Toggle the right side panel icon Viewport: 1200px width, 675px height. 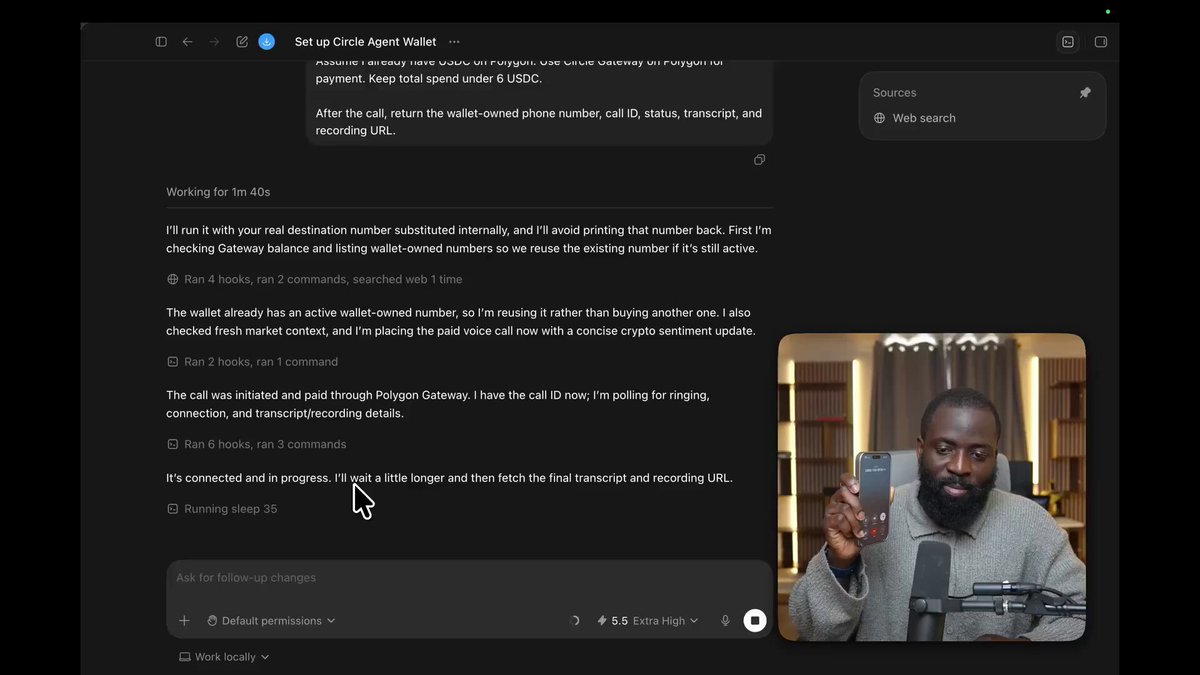click(1101, 42)
